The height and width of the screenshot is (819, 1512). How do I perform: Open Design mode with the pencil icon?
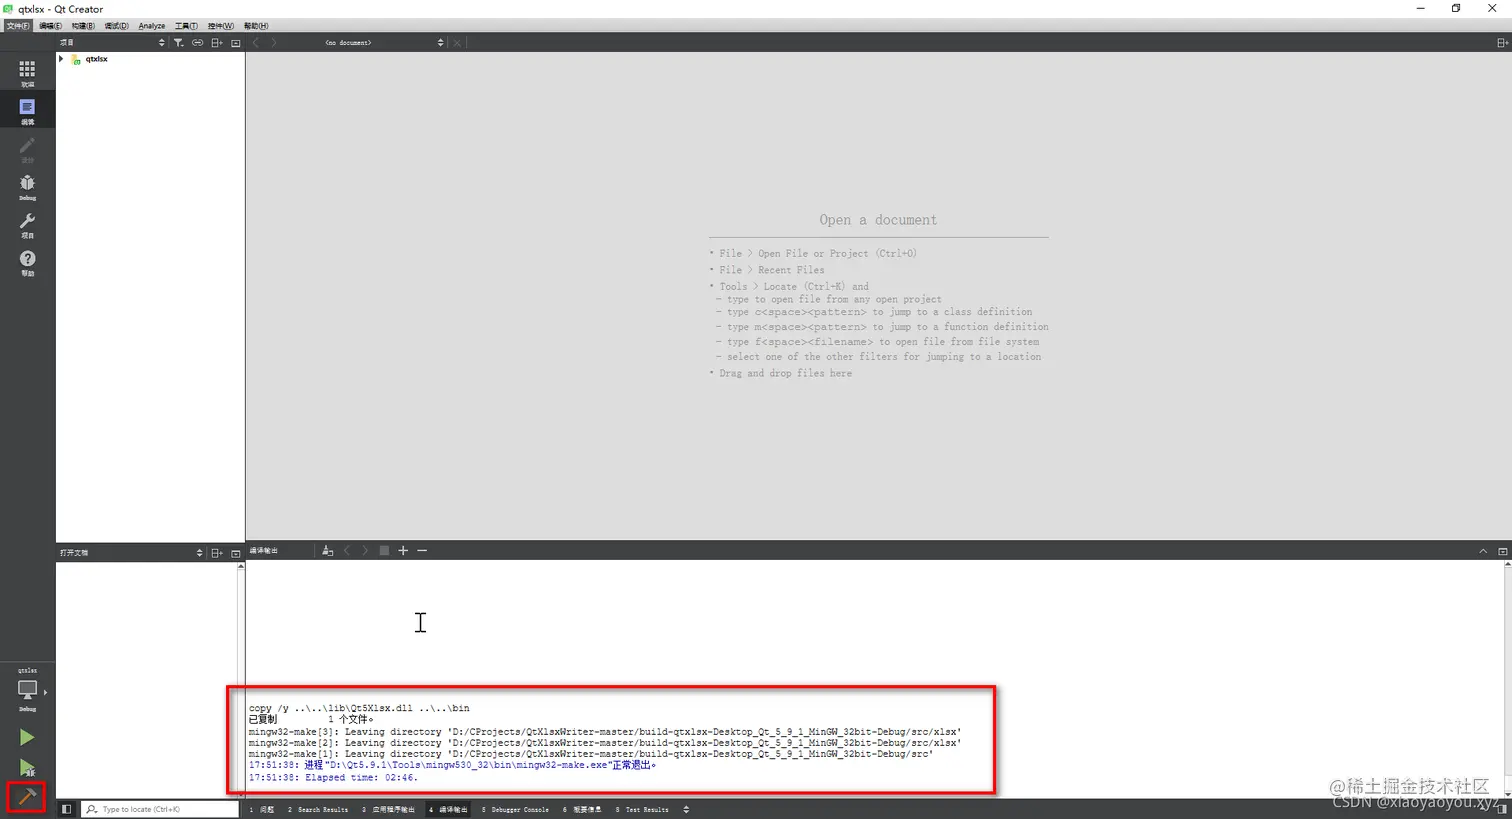click(x=27, y=149)
